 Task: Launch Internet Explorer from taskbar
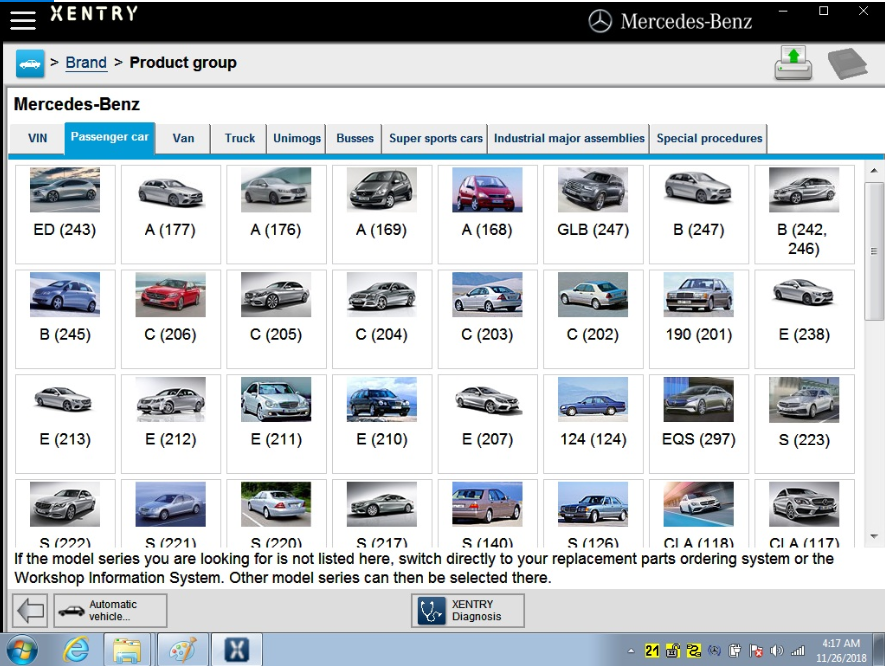pos(75,650)
